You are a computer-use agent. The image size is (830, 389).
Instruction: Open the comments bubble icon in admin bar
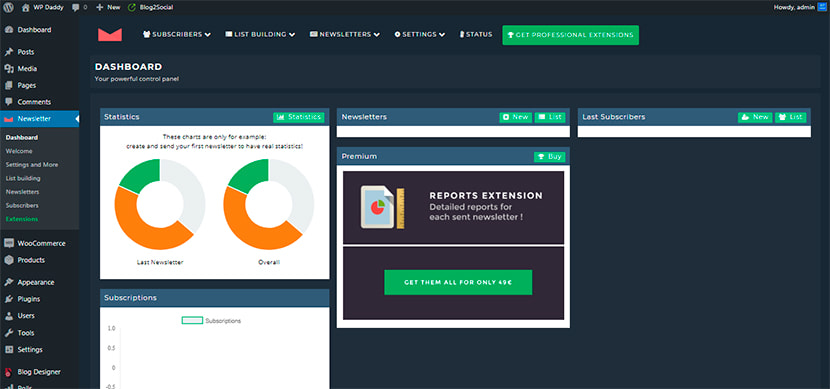coord(75,7)
